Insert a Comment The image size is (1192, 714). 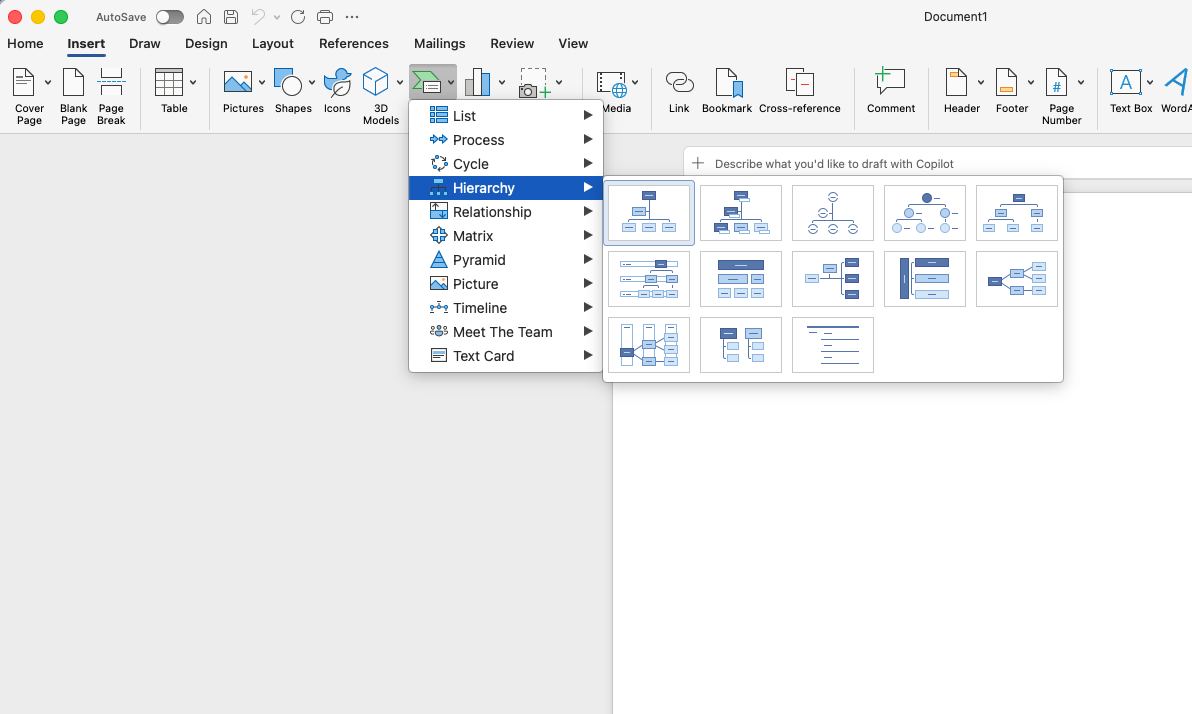[891, 91]
